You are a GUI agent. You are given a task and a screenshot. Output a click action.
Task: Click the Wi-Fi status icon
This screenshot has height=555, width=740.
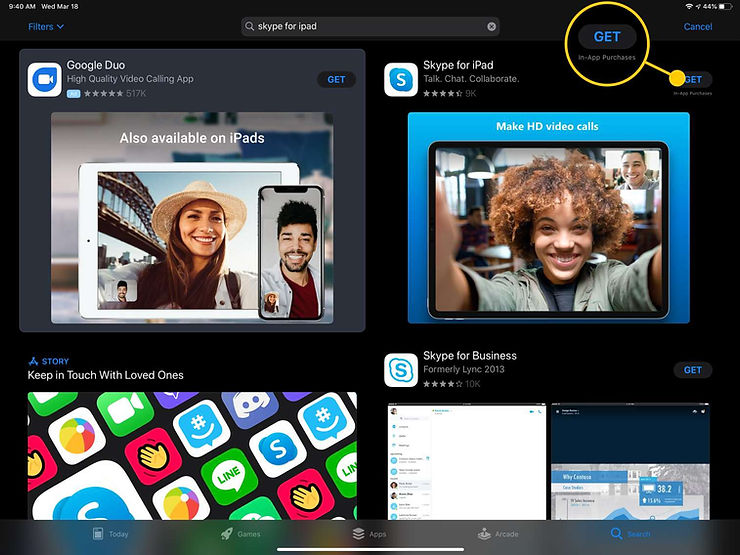[x=689, y=7]
